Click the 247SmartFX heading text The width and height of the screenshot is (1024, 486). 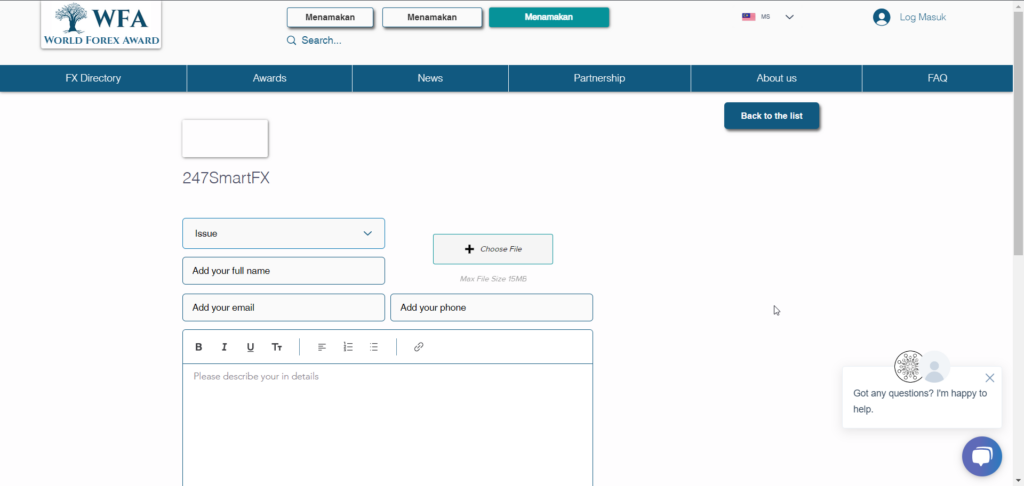[x=226, y=178]
